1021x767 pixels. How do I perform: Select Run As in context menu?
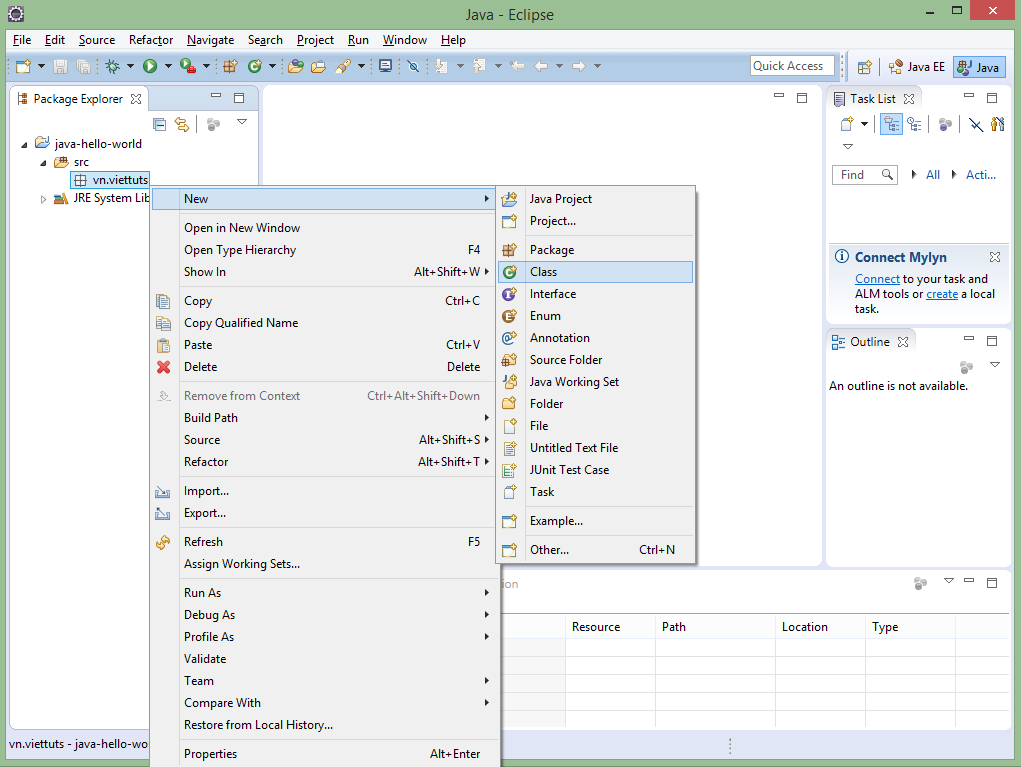tap(325, 593)
